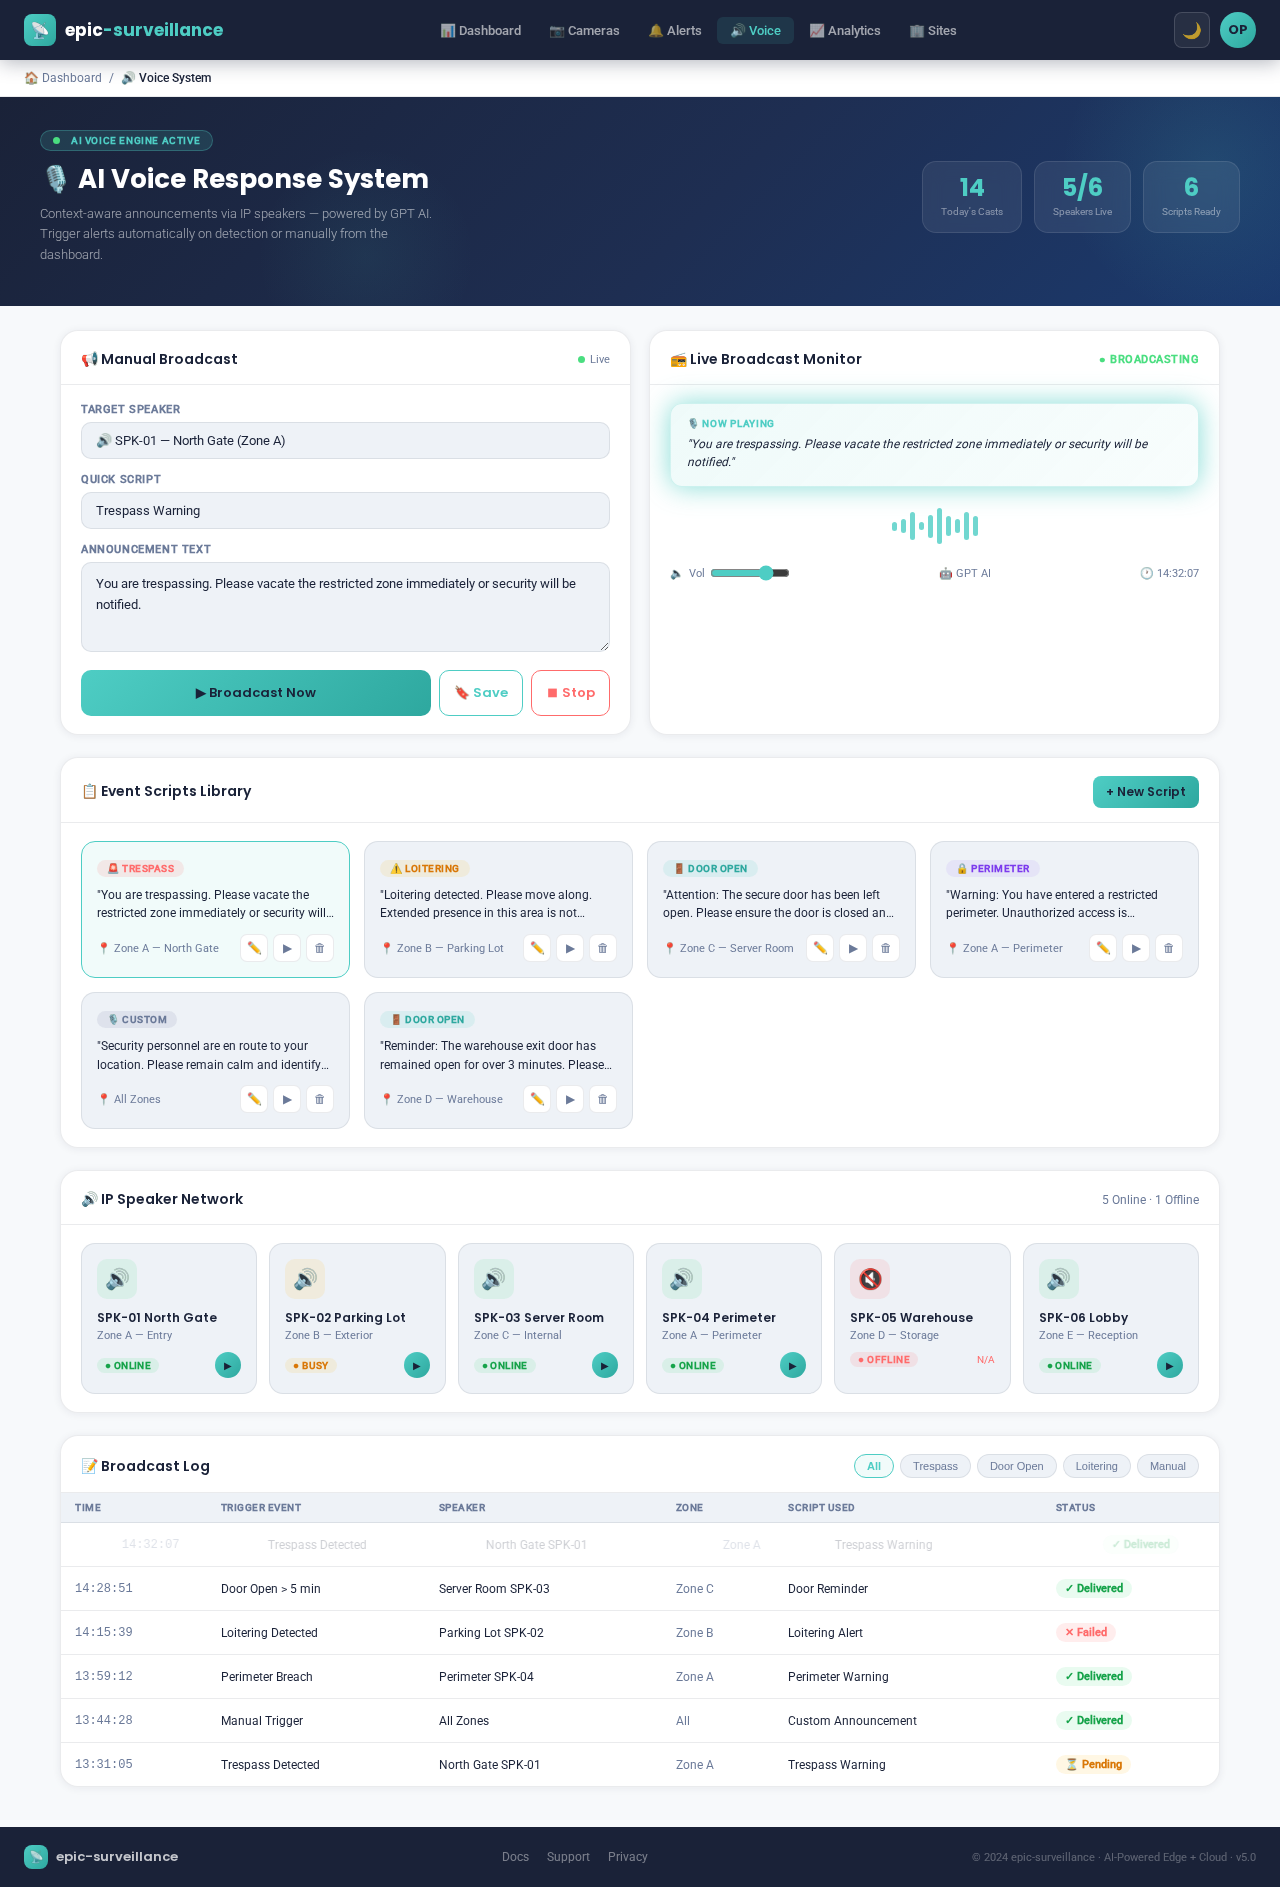
Task: Play the Zone D Warehouse script
Action: click(x=570, y=1099)
